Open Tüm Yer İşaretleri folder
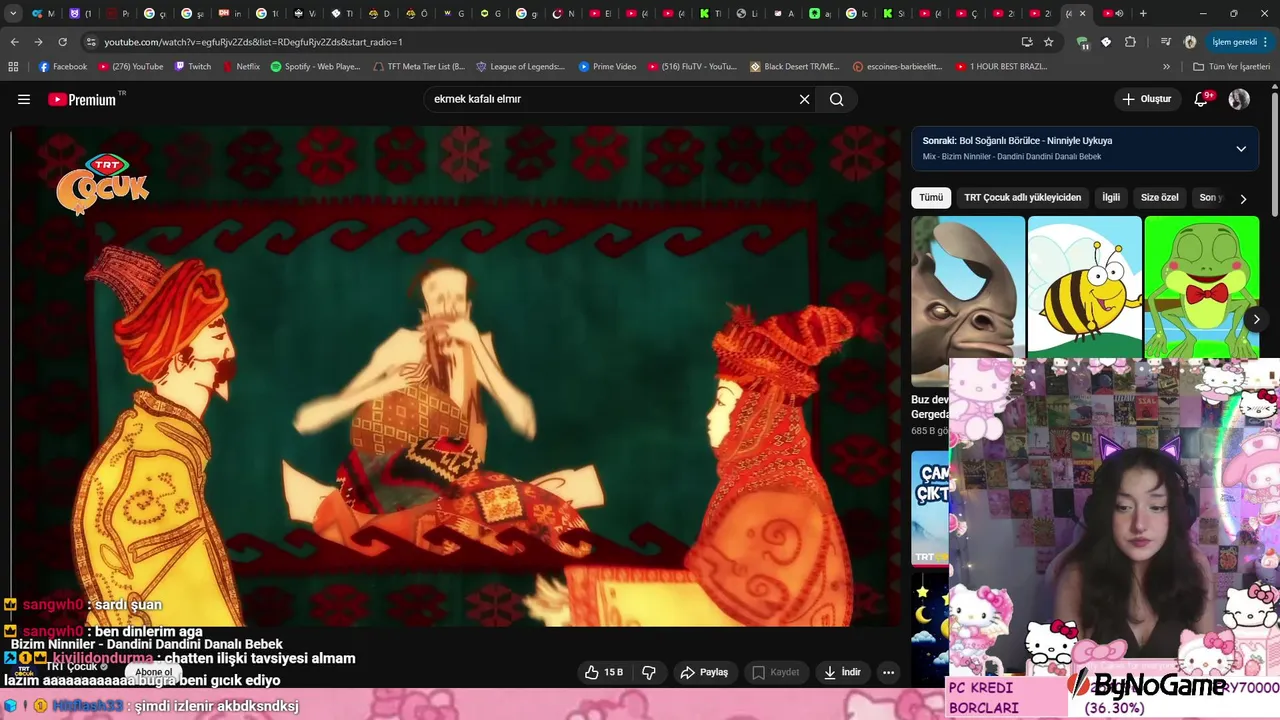Image resolution: width=1280 pixels, height=720 pixels. coord(1232,66)
